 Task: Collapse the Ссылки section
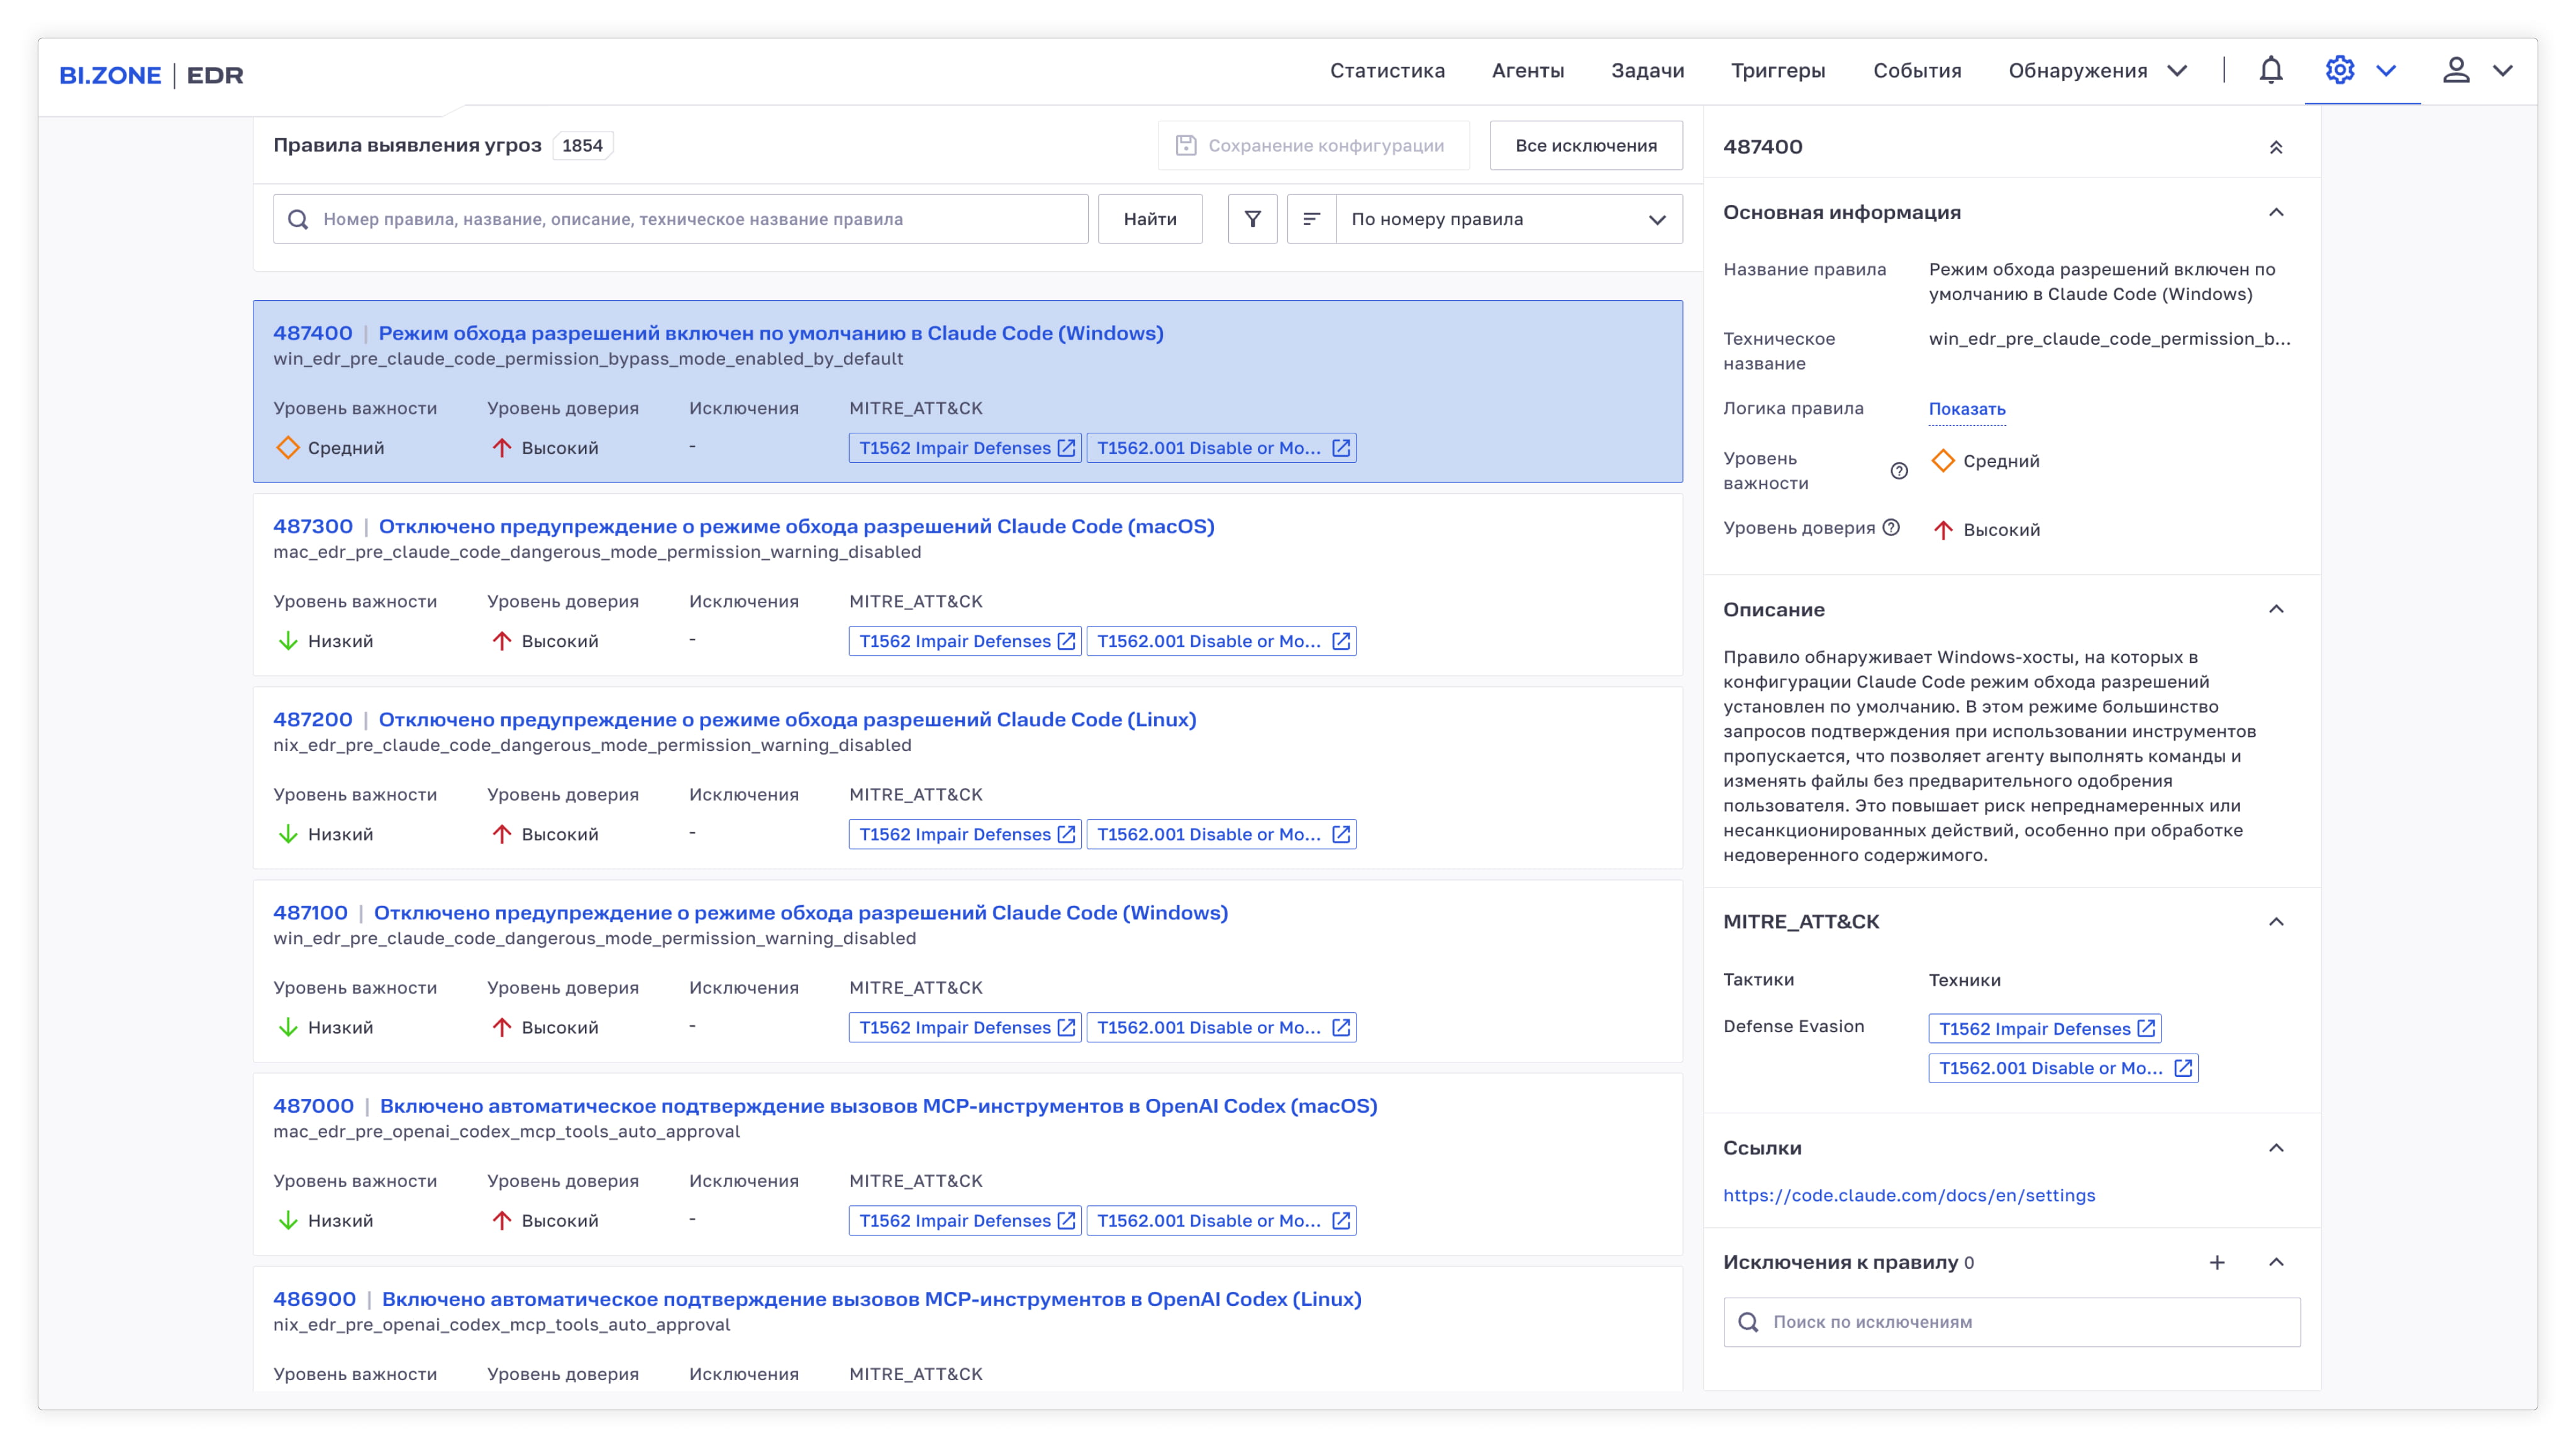pos(2276,1148)
